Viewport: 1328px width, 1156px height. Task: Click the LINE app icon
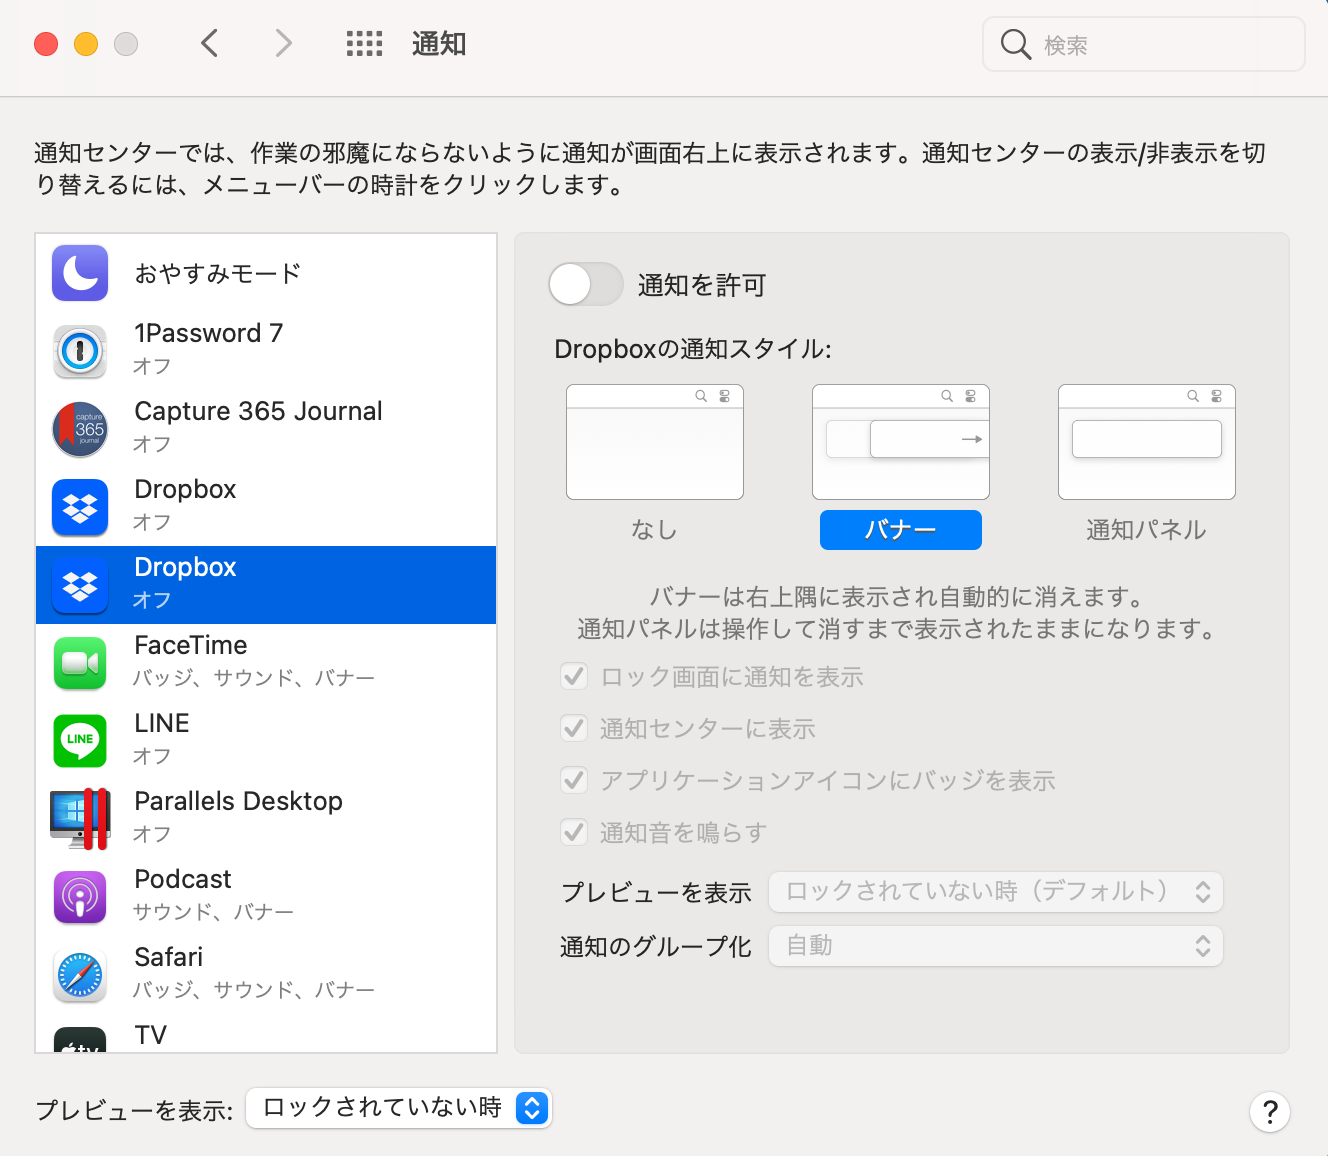79,741
